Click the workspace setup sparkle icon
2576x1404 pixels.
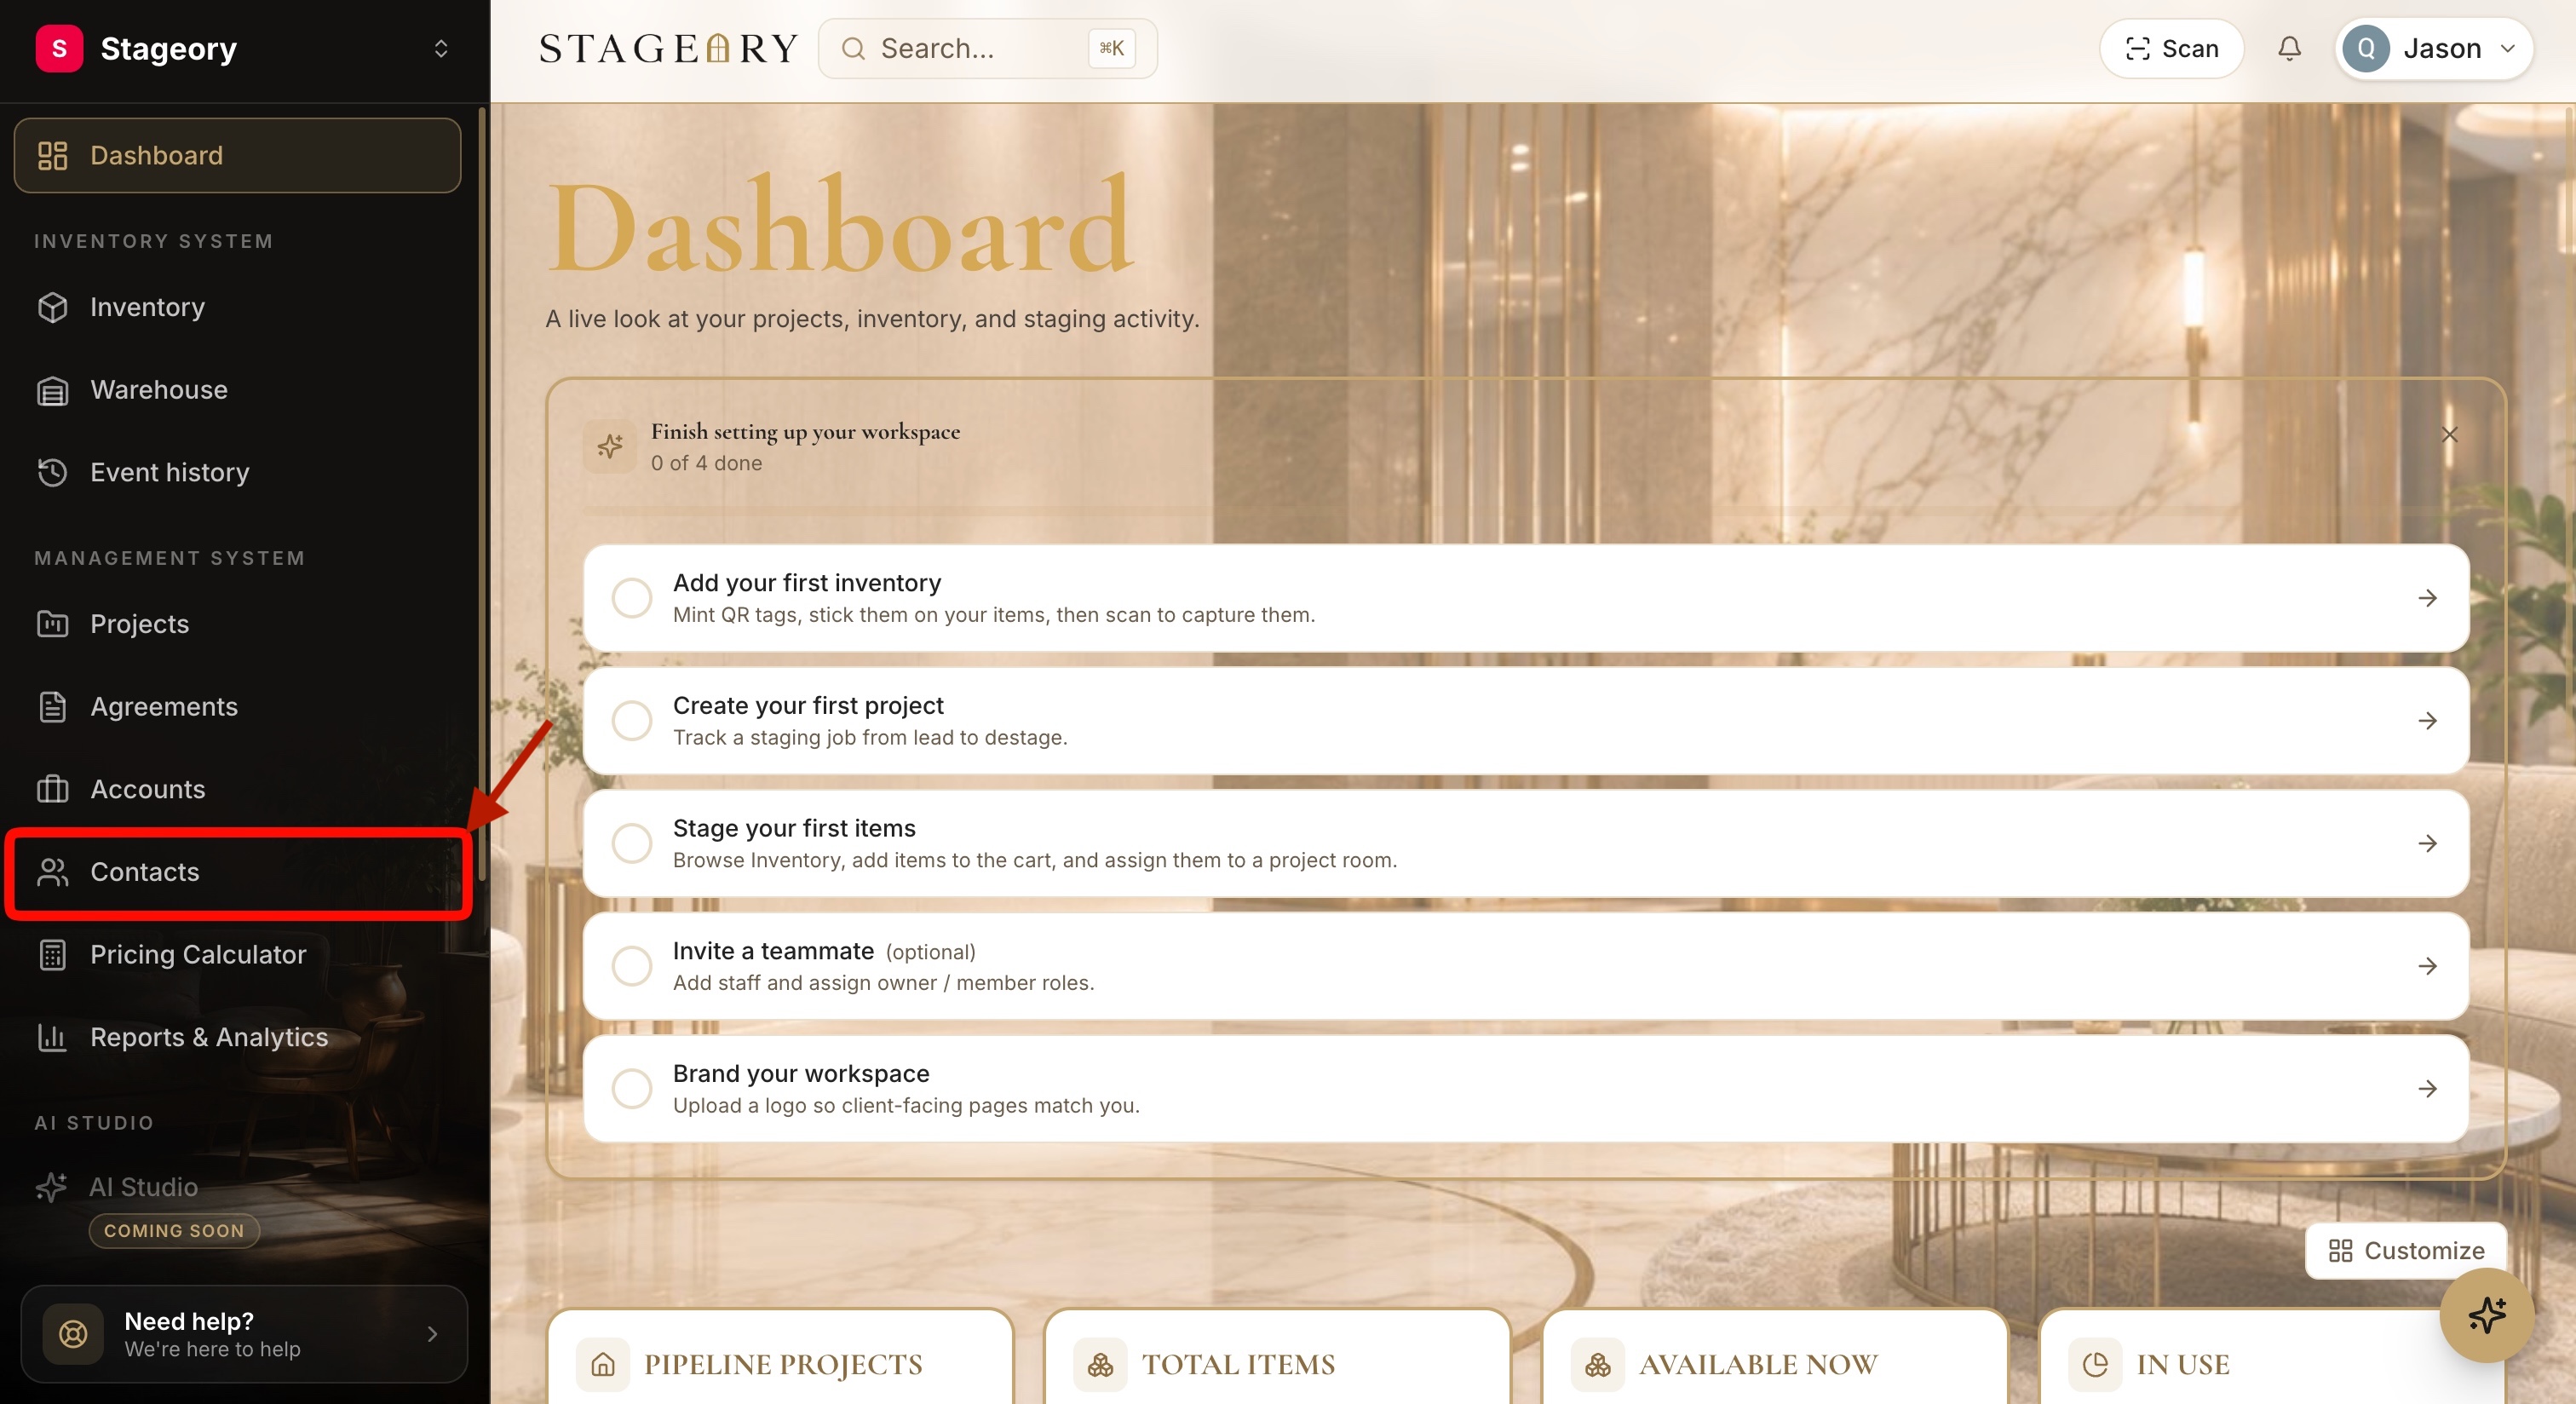610,446
